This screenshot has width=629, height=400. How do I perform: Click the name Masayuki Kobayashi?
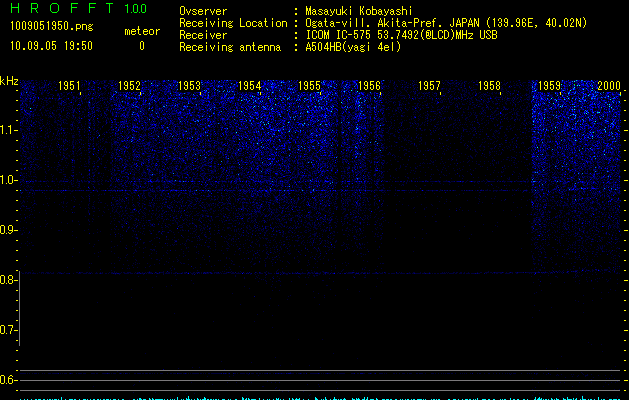[359, 11]
